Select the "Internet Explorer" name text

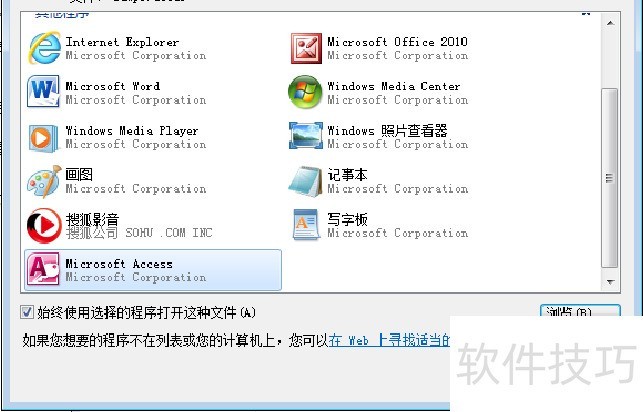click(x=122, y=42)
